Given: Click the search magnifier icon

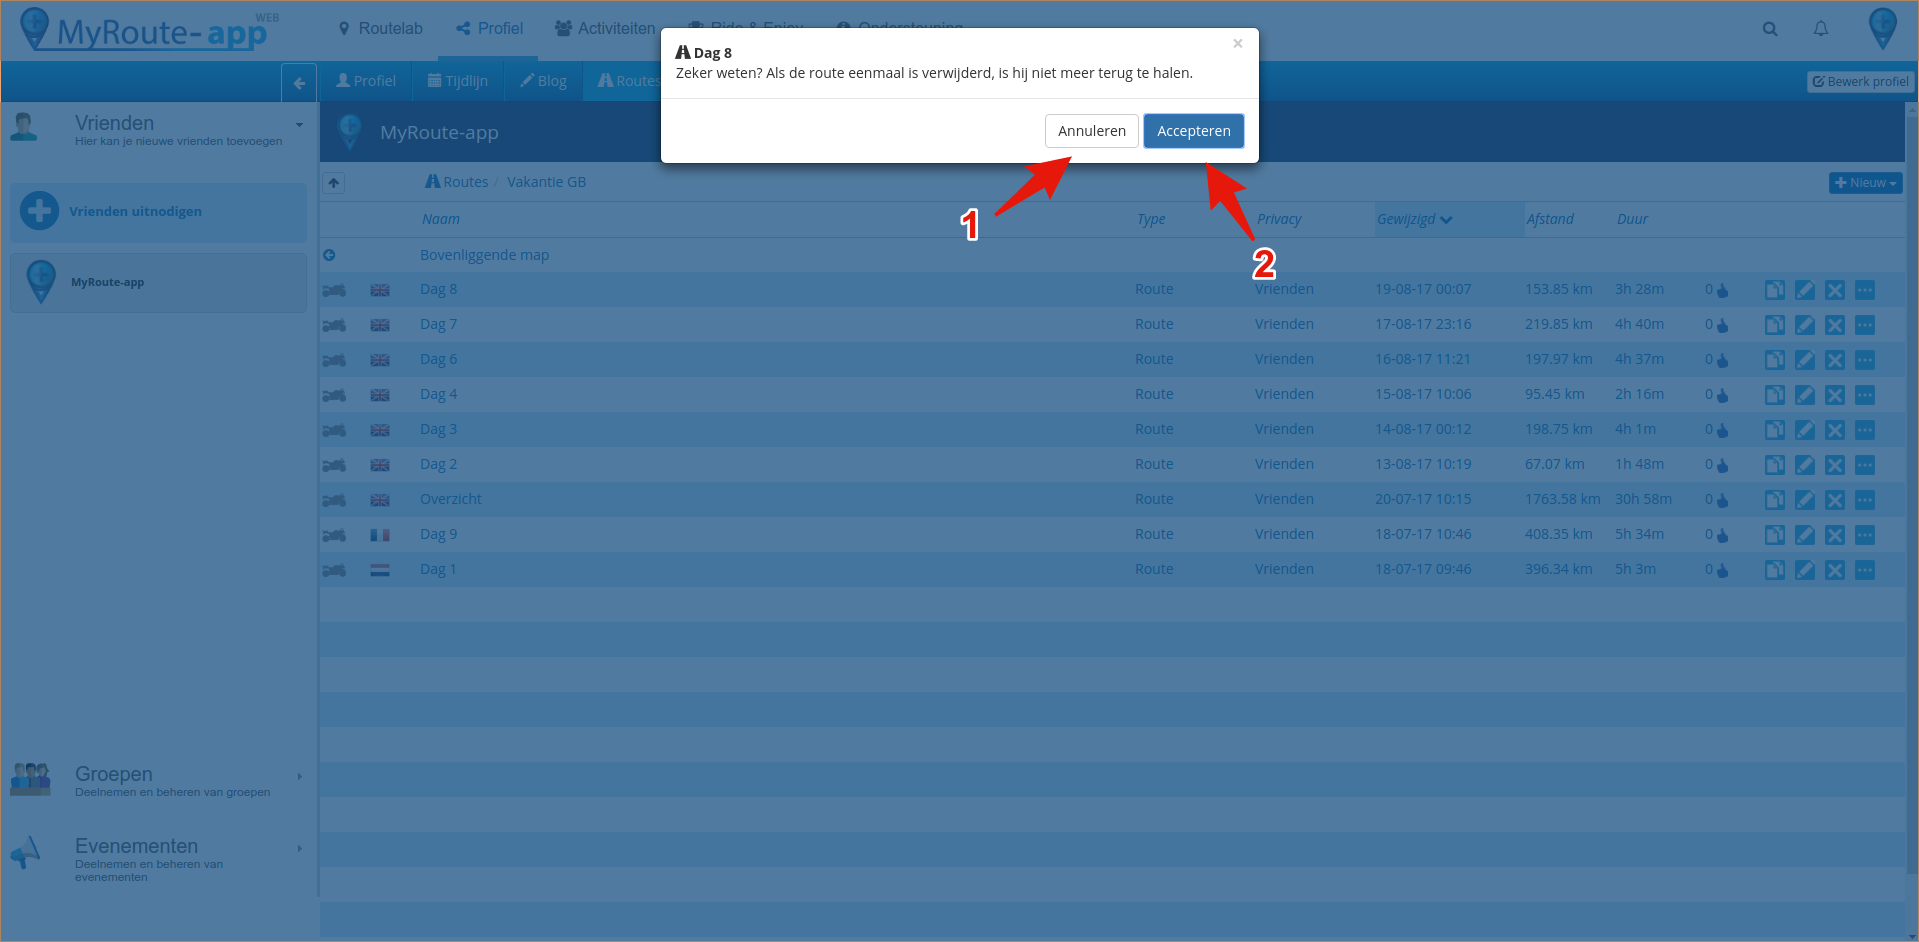Looking at the screenshot, I should [1770, 29].
